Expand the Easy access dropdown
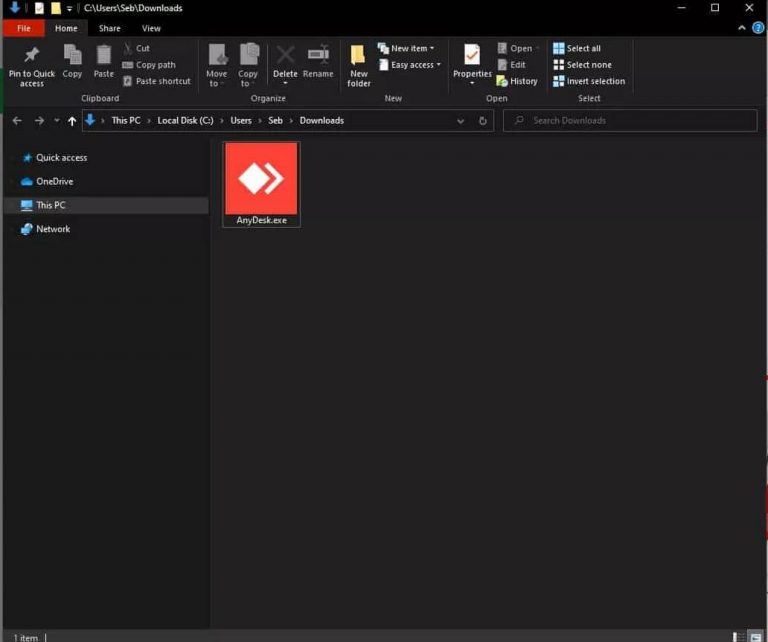Viewport: 768px width, 642px height. 438,65
